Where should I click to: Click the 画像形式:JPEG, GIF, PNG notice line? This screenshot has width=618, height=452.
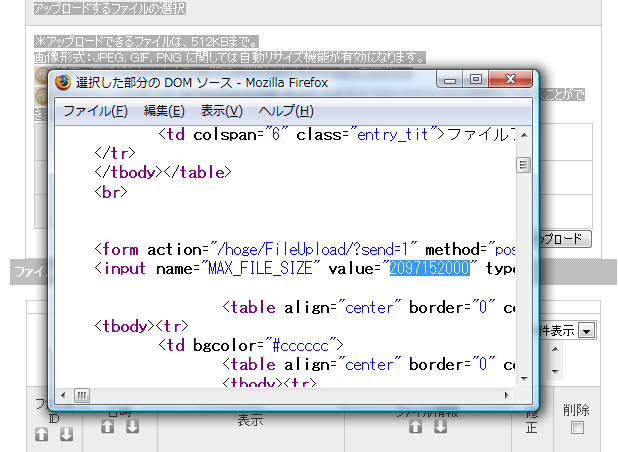[230, 58]
